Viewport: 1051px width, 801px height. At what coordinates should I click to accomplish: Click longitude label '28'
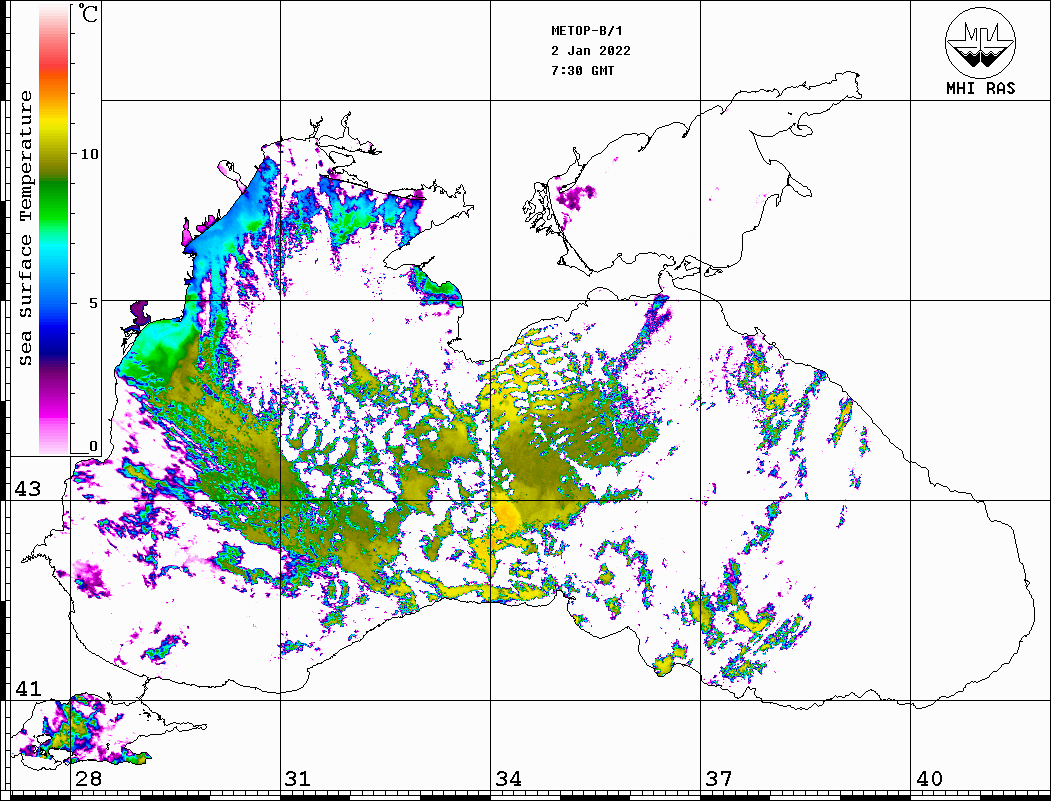(88, 778)
